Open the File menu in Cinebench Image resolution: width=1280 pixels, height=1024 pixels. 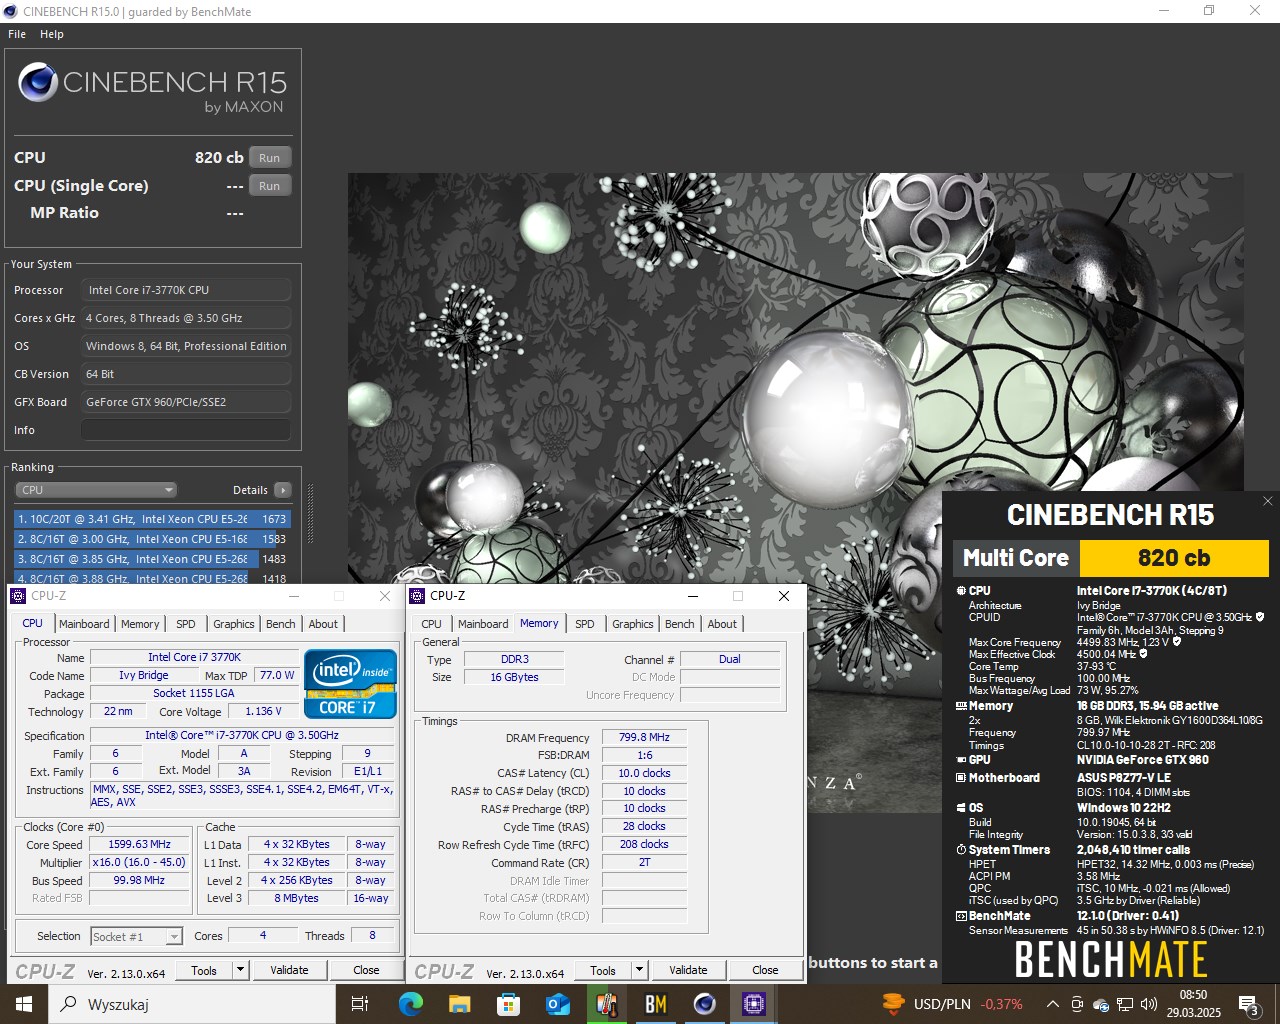coord(17,34)
